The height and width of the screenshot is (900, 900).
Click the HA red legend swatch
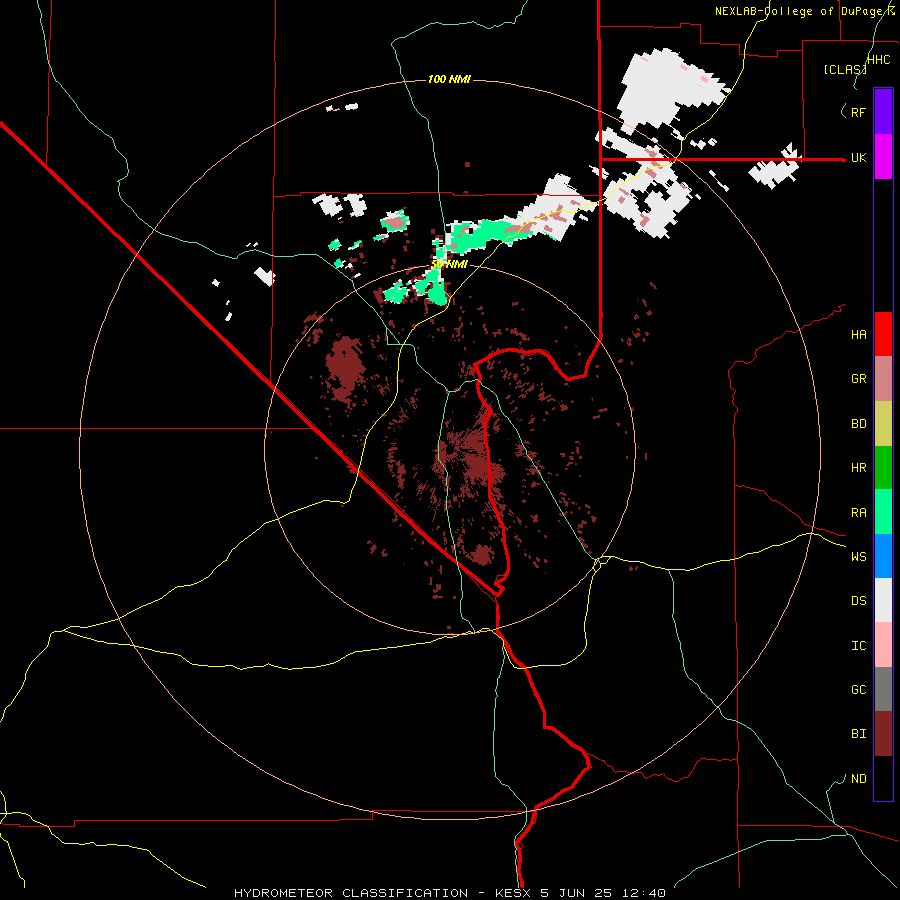883,334
